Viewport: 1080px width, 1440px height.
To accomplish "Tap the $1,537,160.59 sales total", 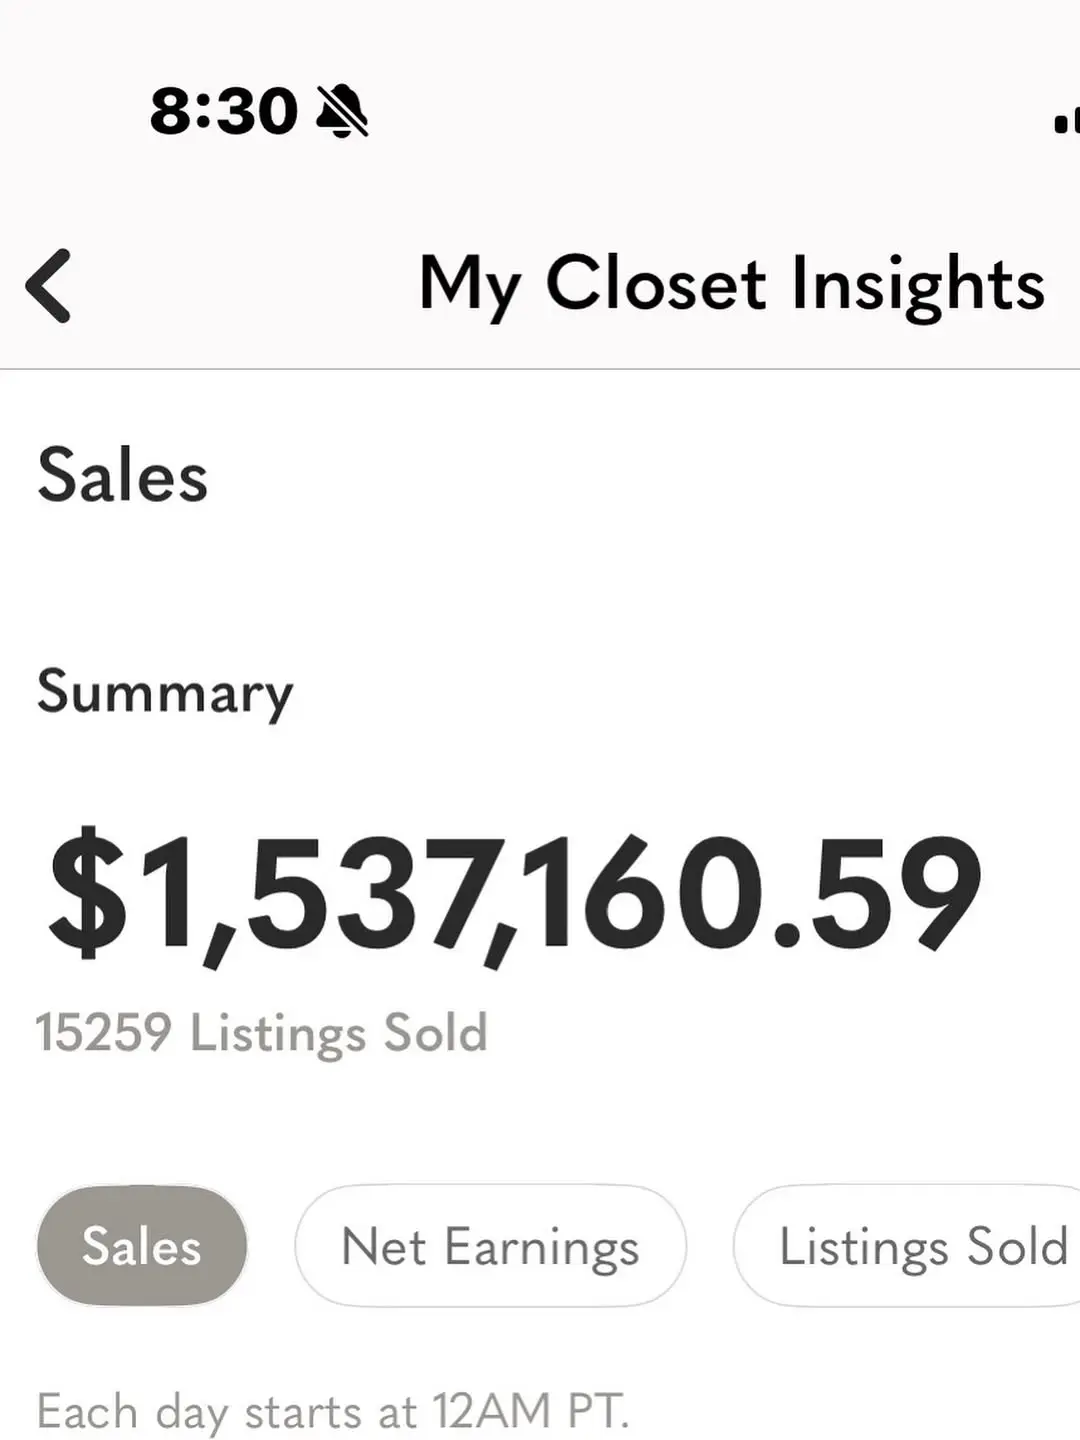I will click(x=515, y=893).
